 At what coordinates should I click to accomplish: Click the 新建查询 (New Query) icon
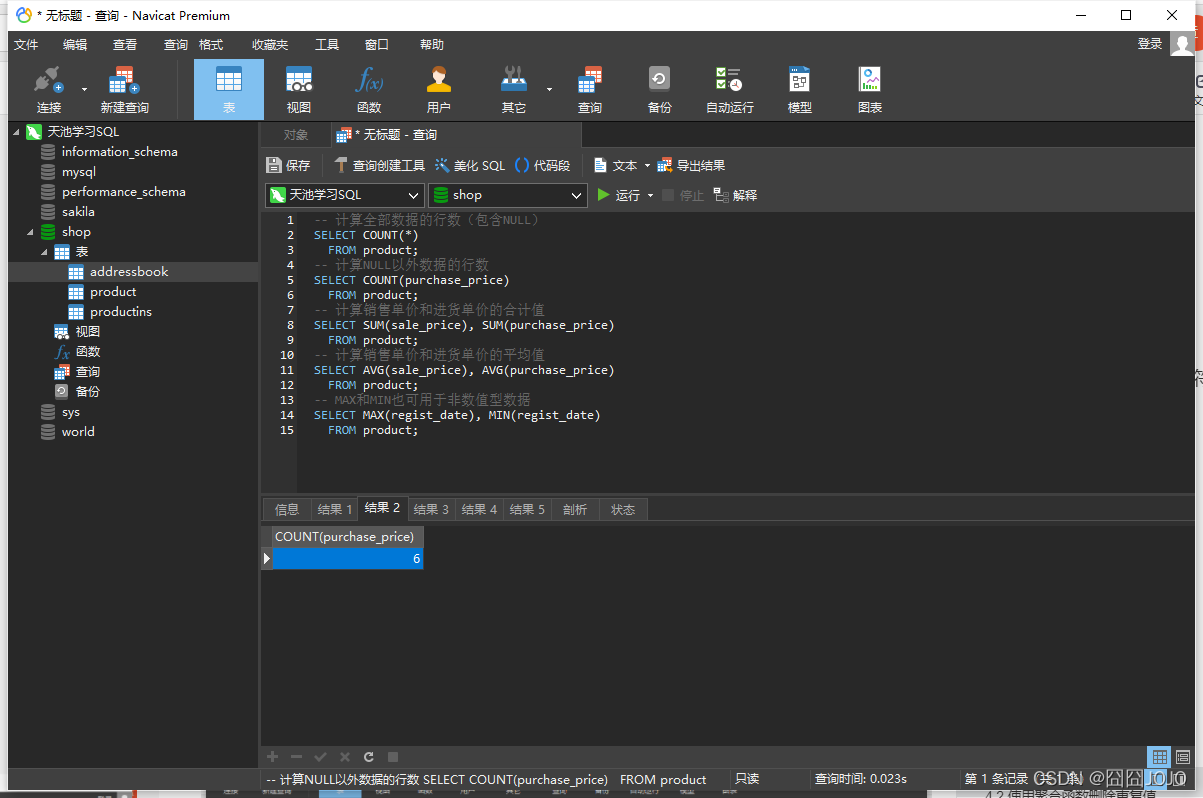[x=124, y=89]
